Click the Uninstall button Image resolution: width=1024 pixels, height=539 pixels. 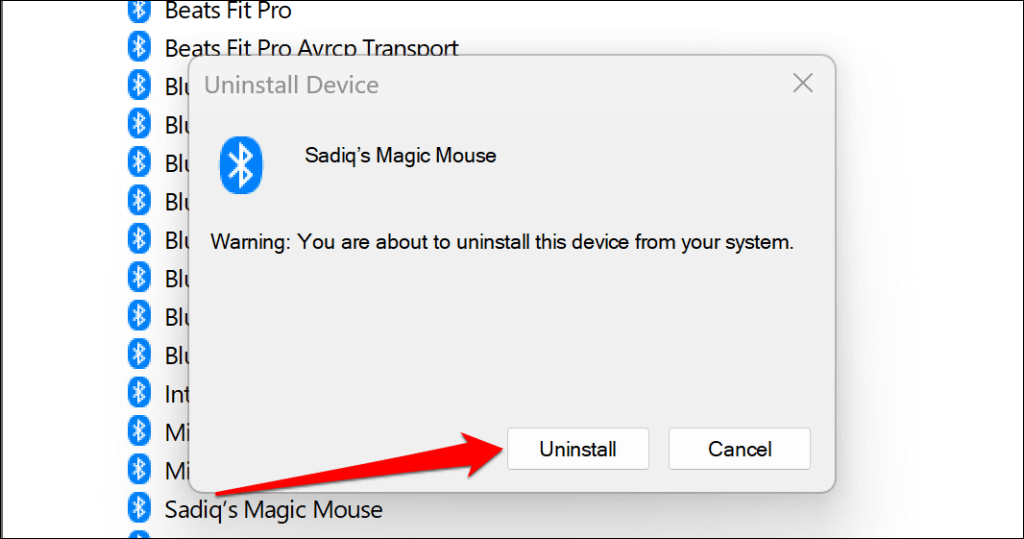coord(578,449)
